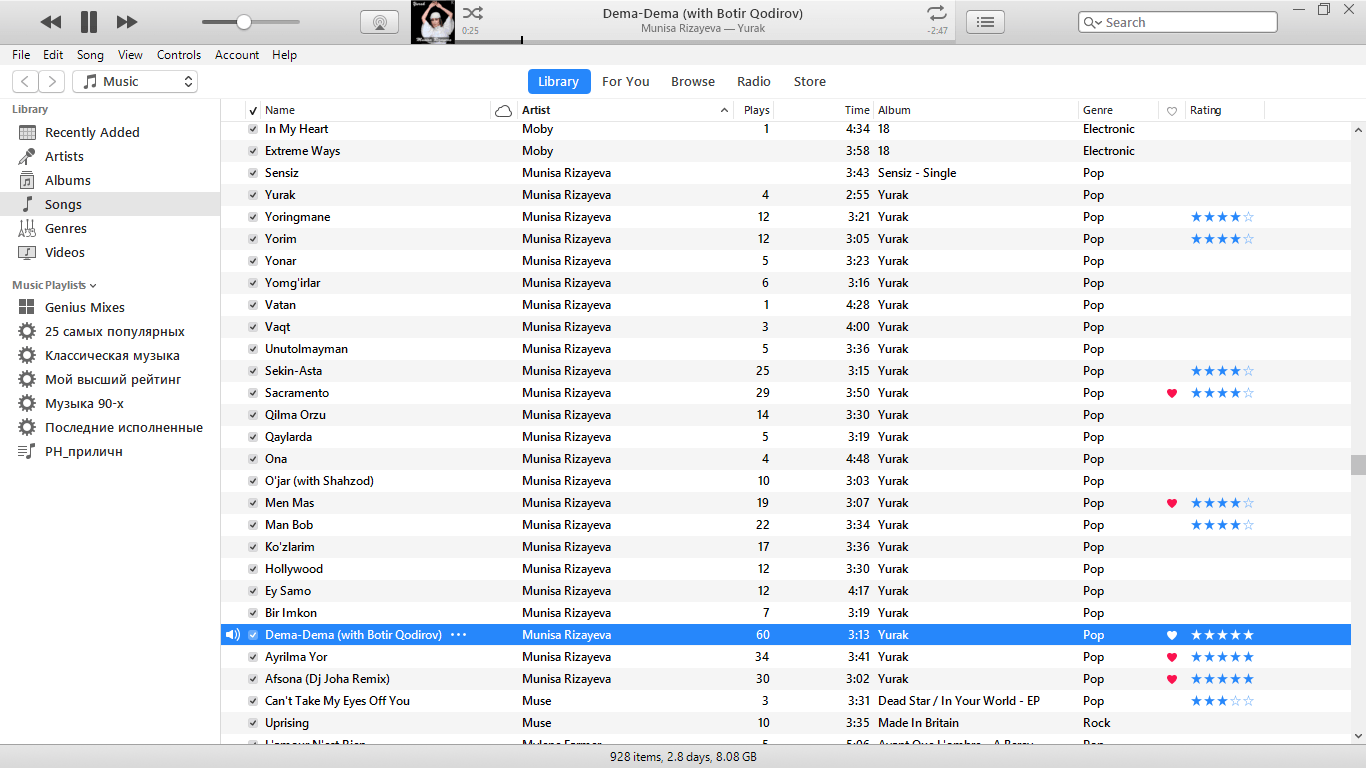
Task: Click the checkmark column header
Action: 253,110
